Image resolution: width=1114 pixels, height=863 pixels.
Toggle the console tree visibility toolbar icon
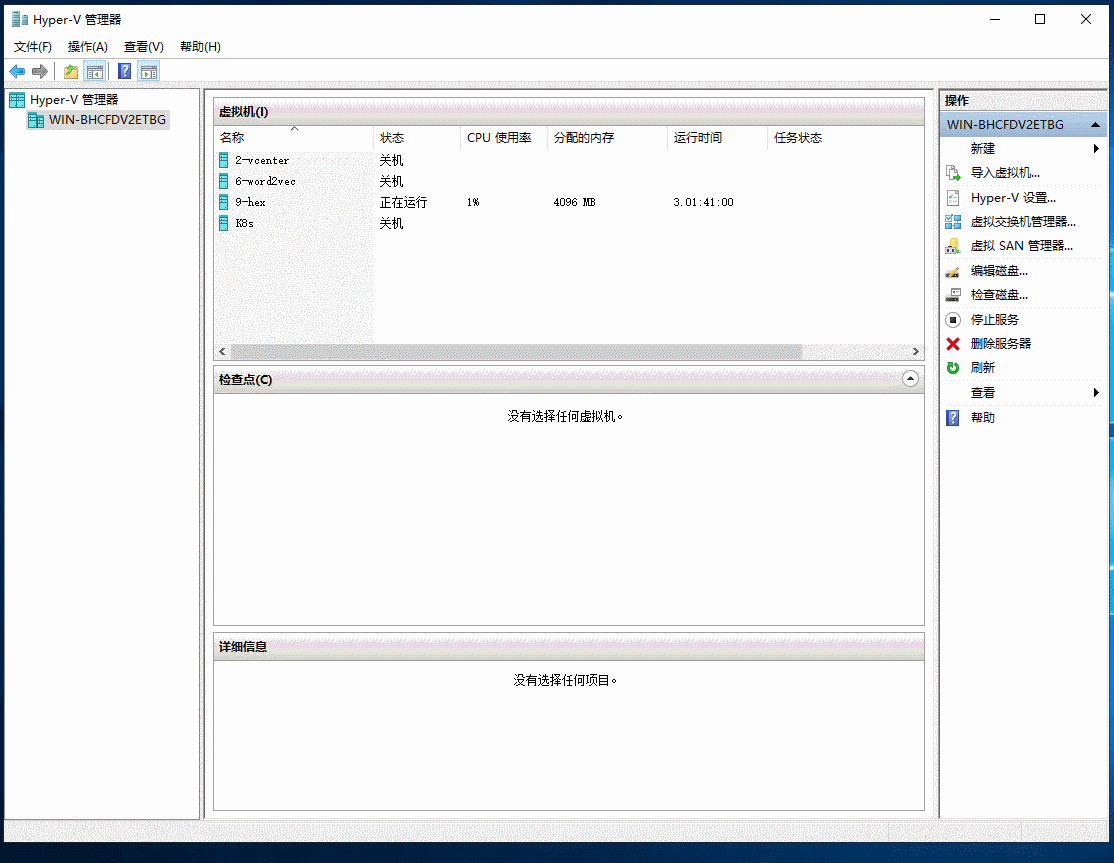point(95,70)
